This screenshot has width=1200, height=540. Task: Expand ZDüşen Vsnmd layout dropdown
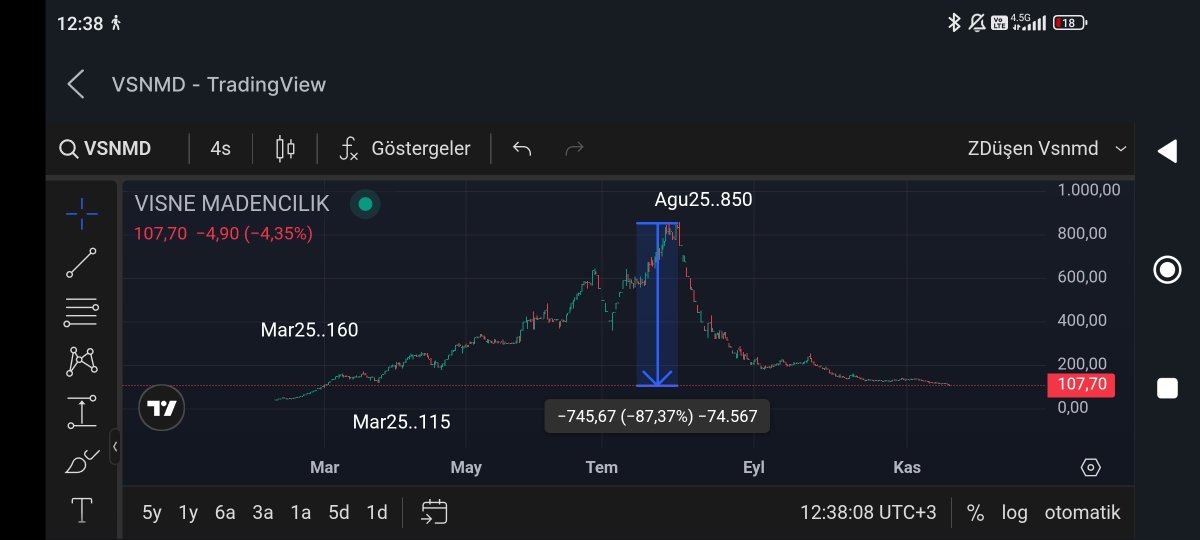pos(1047,149)
